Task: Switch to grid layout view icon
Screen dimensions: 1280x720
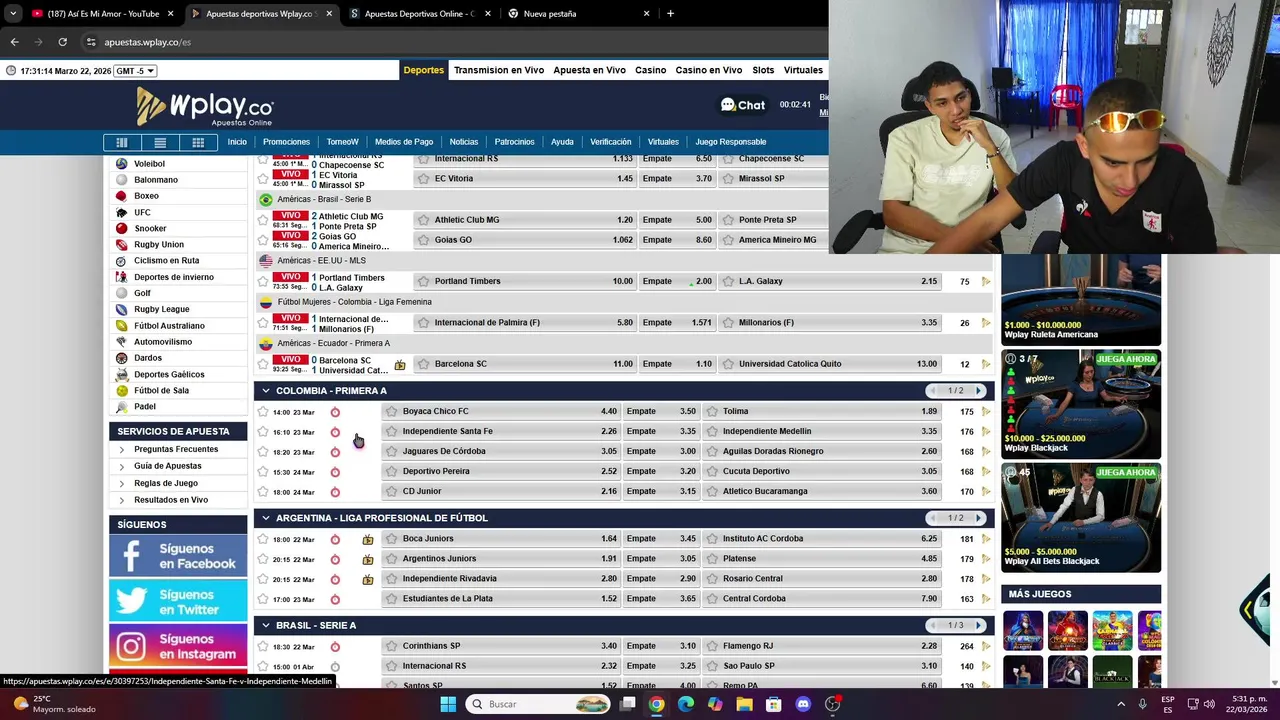Action: (x=198, y=142)
